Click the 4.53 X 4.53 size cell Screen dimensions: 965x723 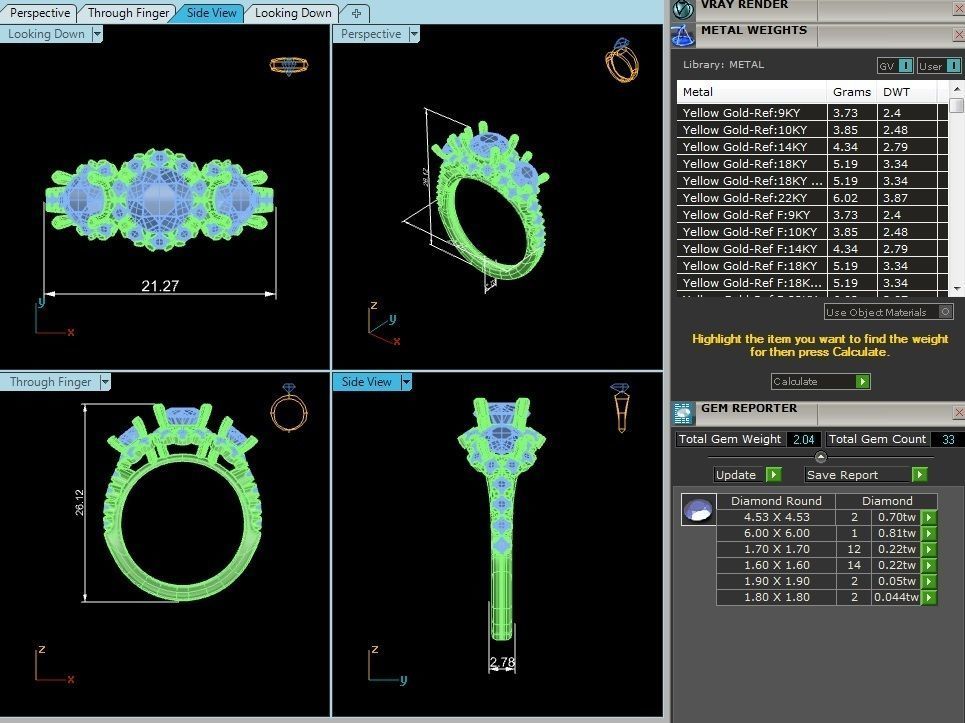click(x=776, y=517)
